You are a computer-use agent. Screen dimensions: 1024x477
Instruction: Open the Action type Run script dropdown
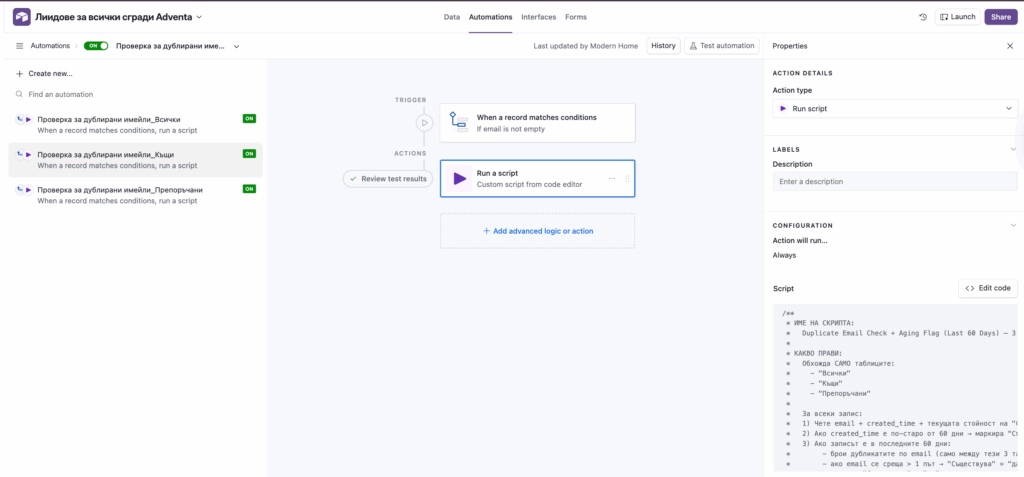coord(895,108)
